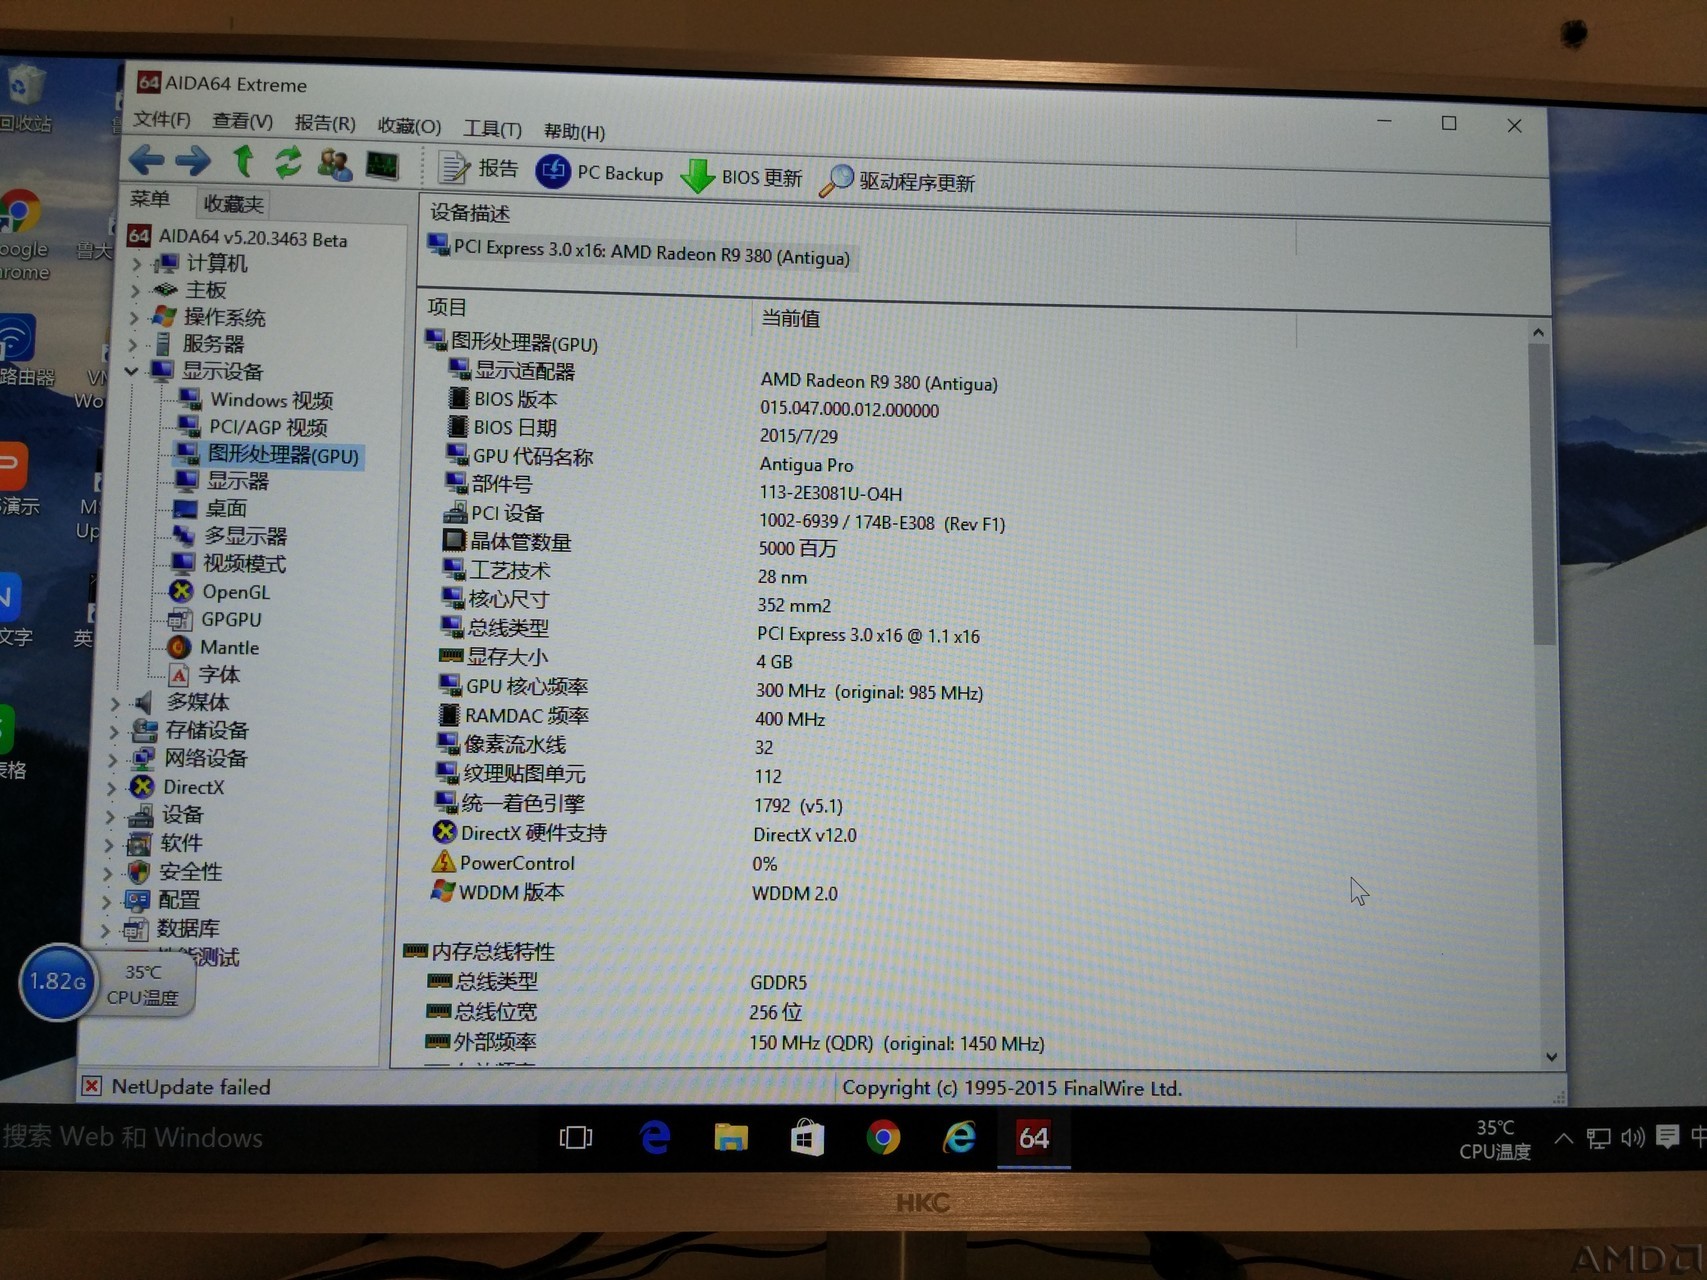Click the scrollbar down arrow in details pane
Viewport: 1707px width, 1280px height.
point(1551,1055)
